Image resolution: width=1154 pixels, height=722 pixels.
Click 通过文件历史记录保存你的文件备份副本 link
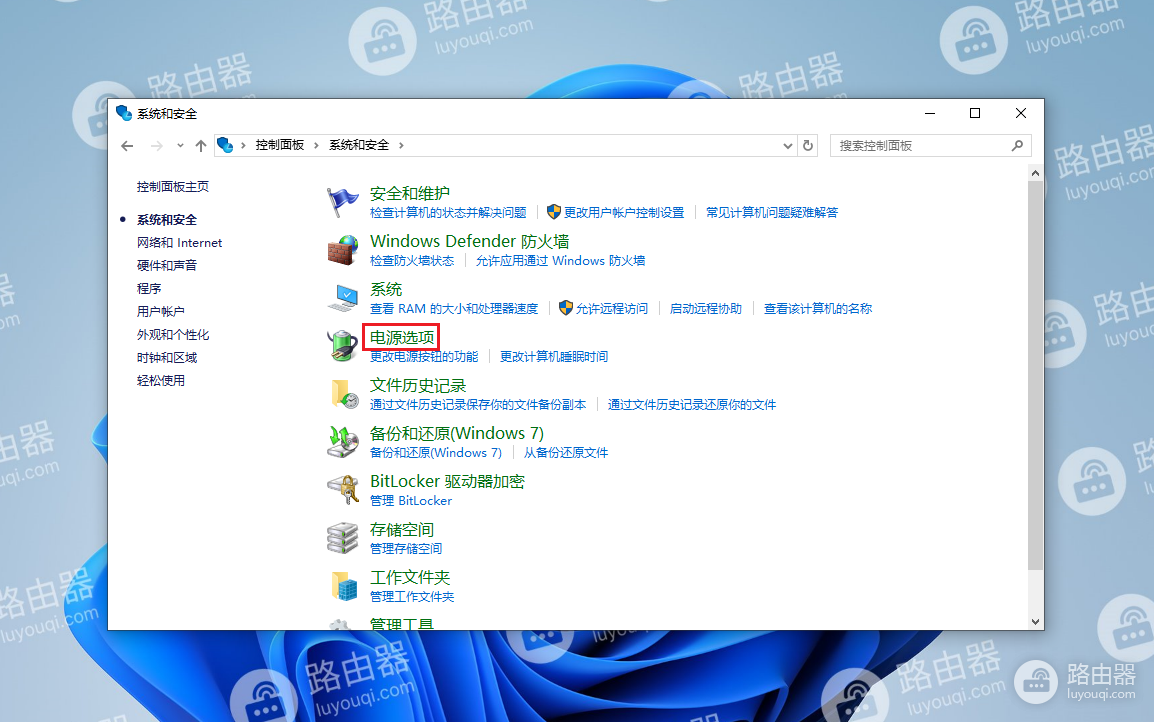[478, 405]
